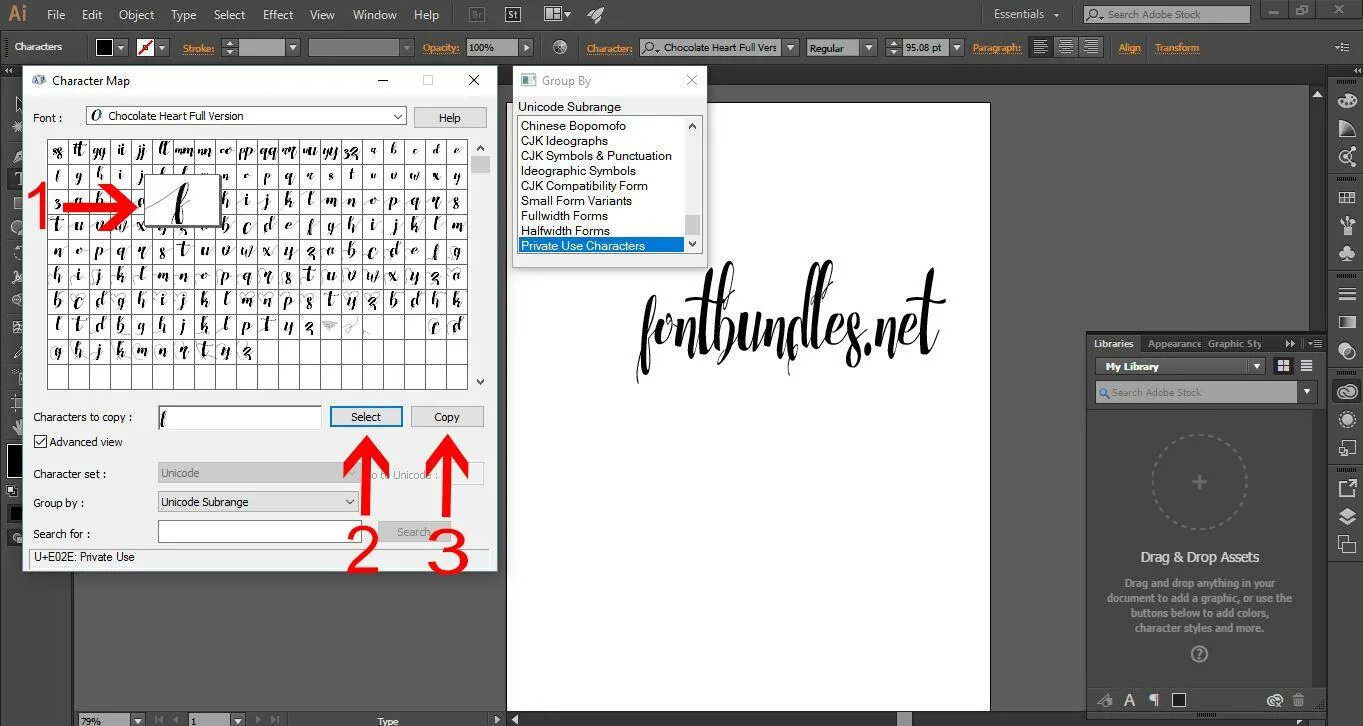Add paragraph style icon in Libraries panel

(x=1154, y=700)
